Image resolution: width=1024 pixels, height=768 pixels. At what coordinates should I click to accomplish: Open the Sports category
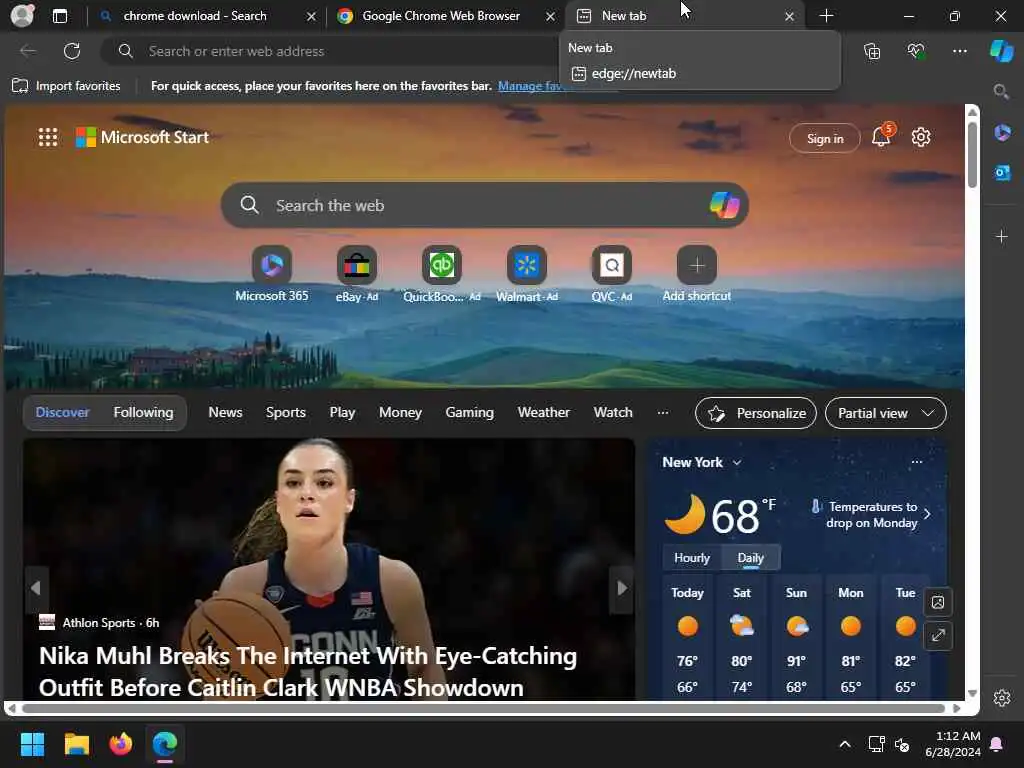pos(285,413)
